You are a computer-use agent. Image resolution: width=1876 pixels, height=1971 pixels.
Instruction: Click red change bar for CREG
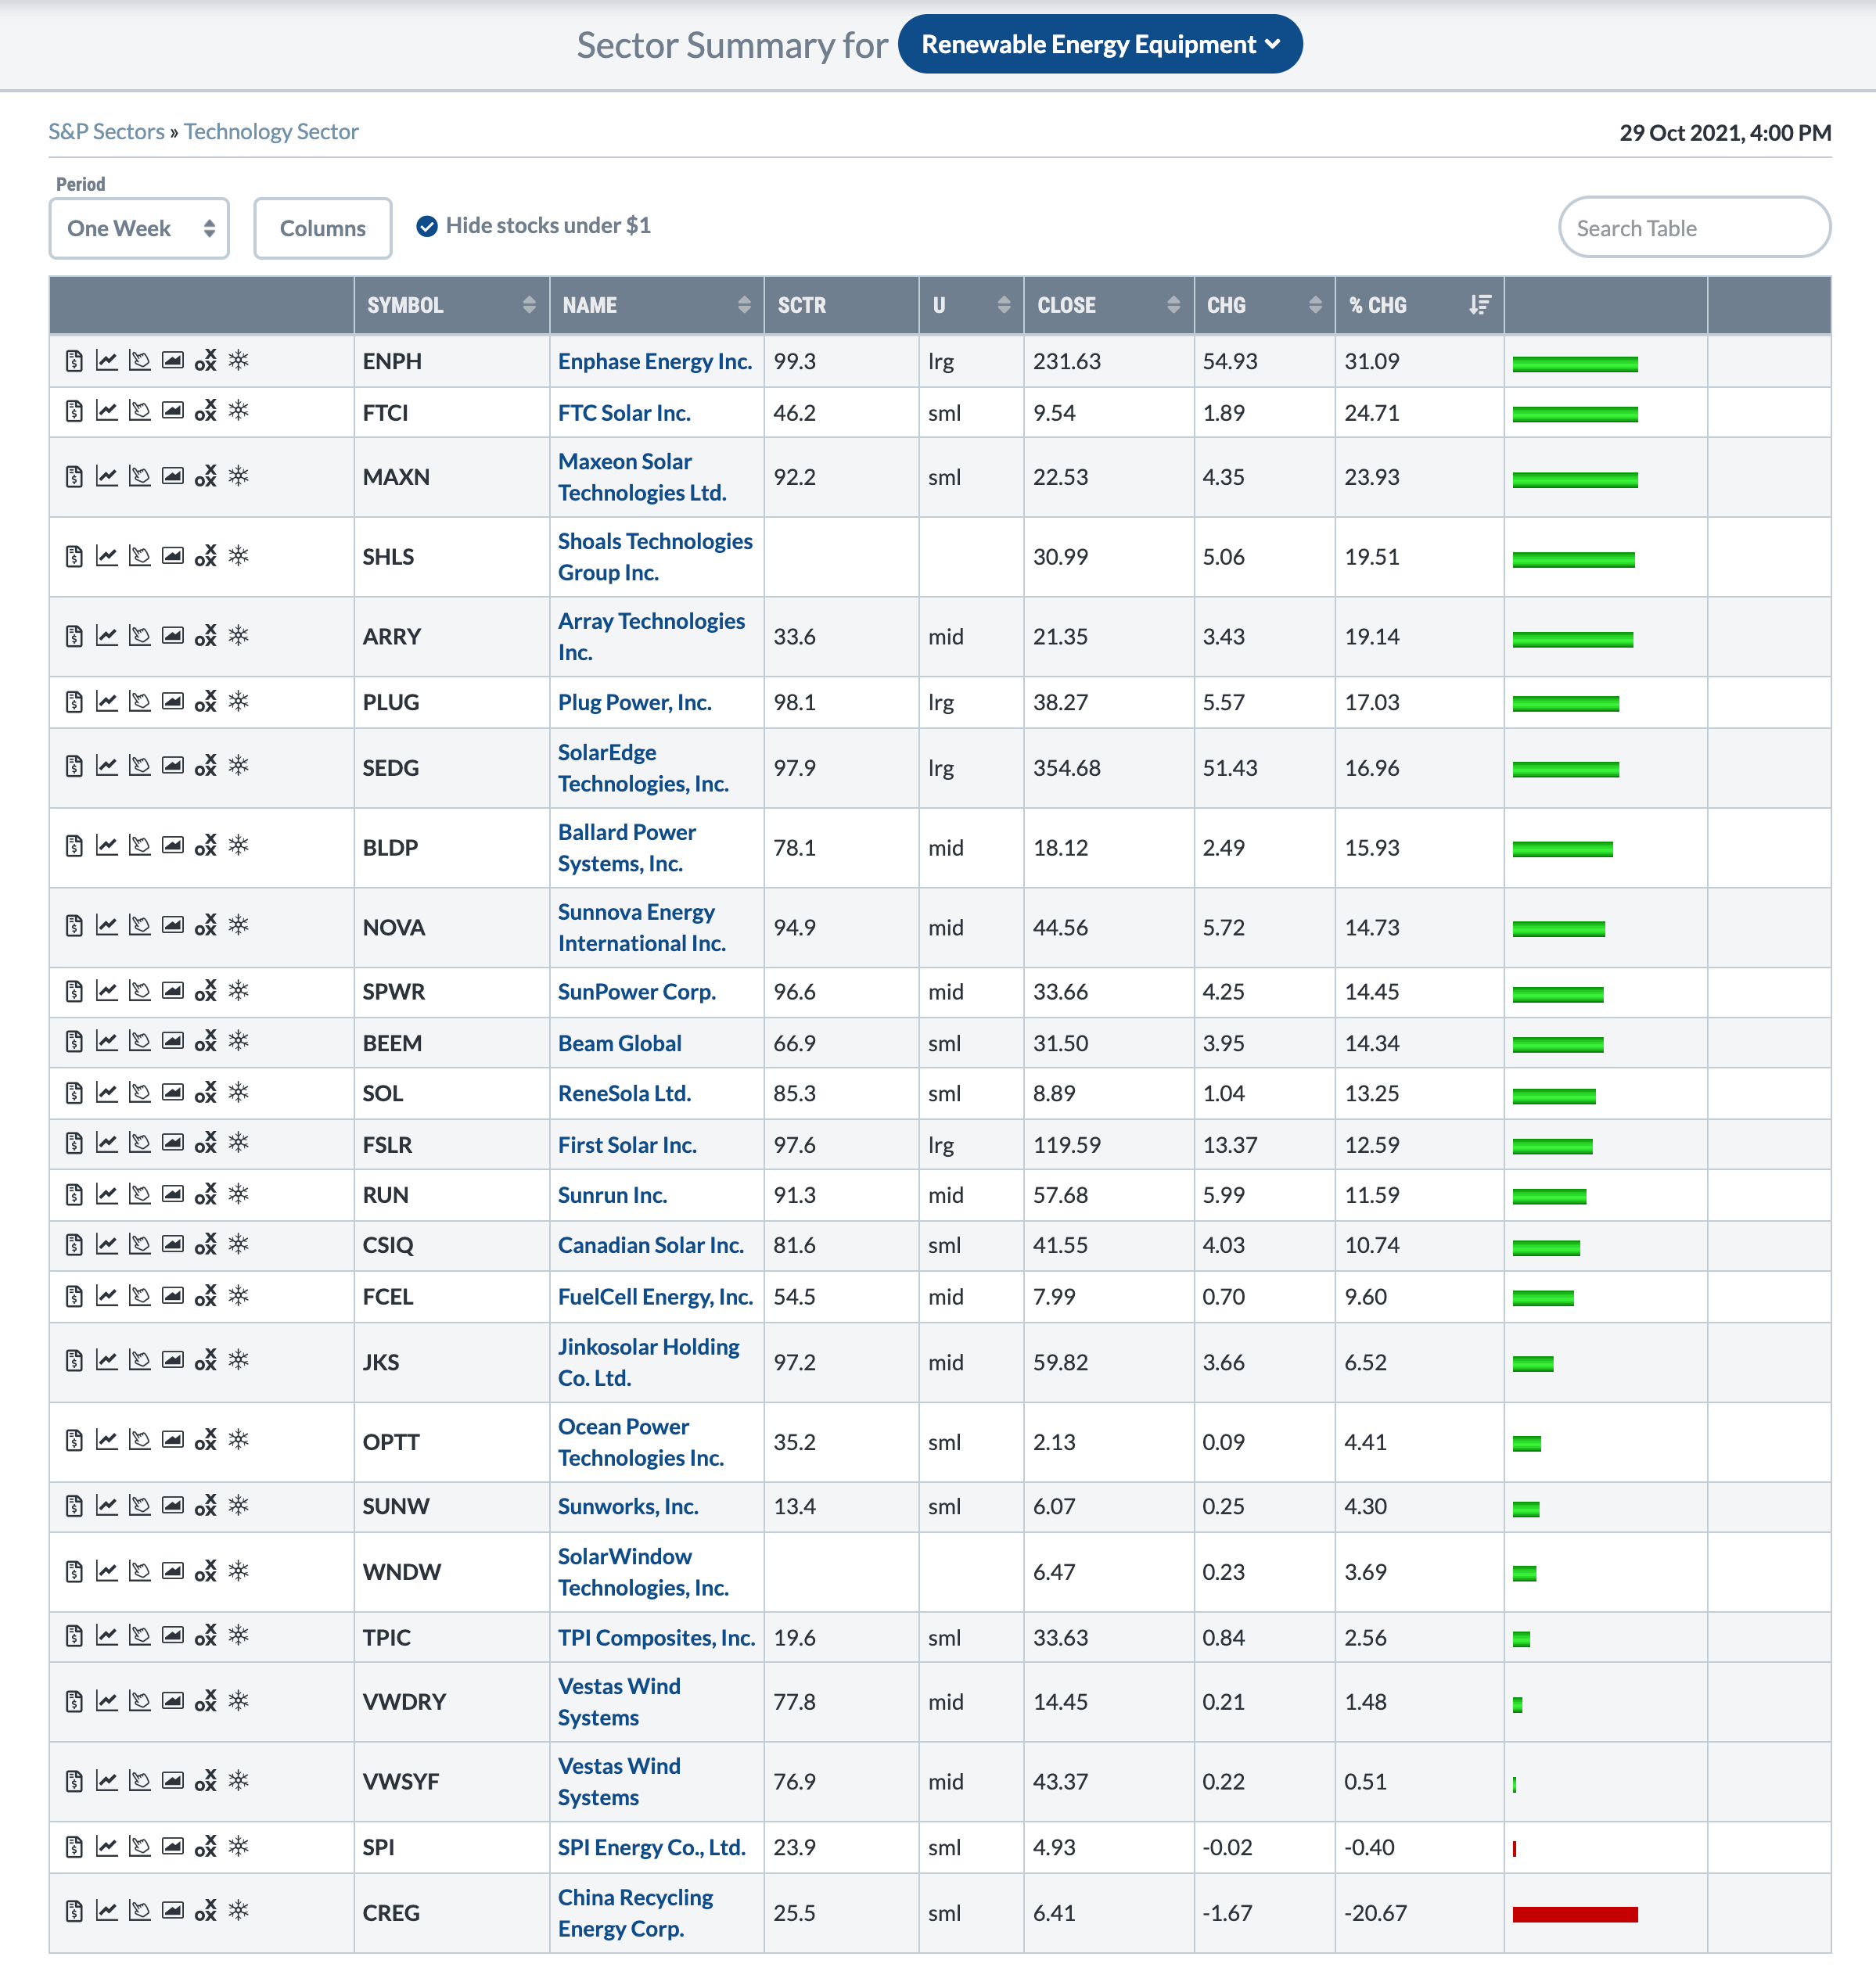1574,1914
